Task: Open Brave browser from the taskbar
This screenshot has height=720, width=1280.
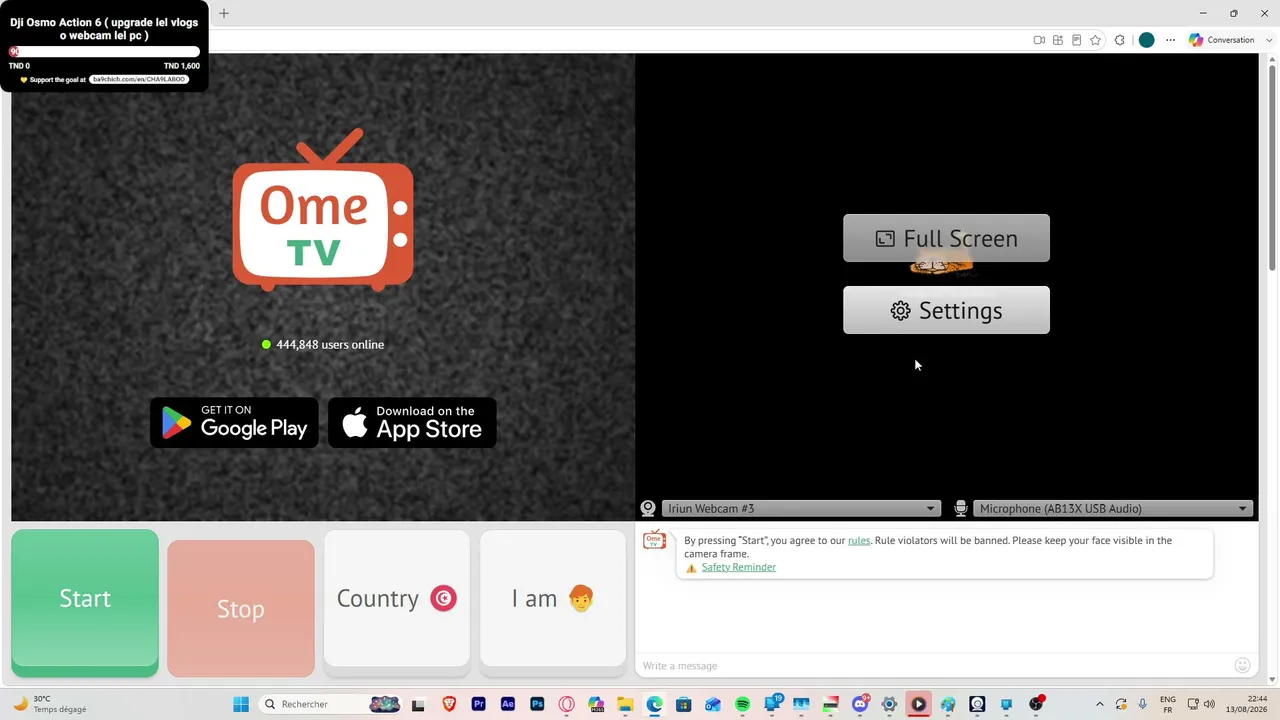Action: pos(449,704)
